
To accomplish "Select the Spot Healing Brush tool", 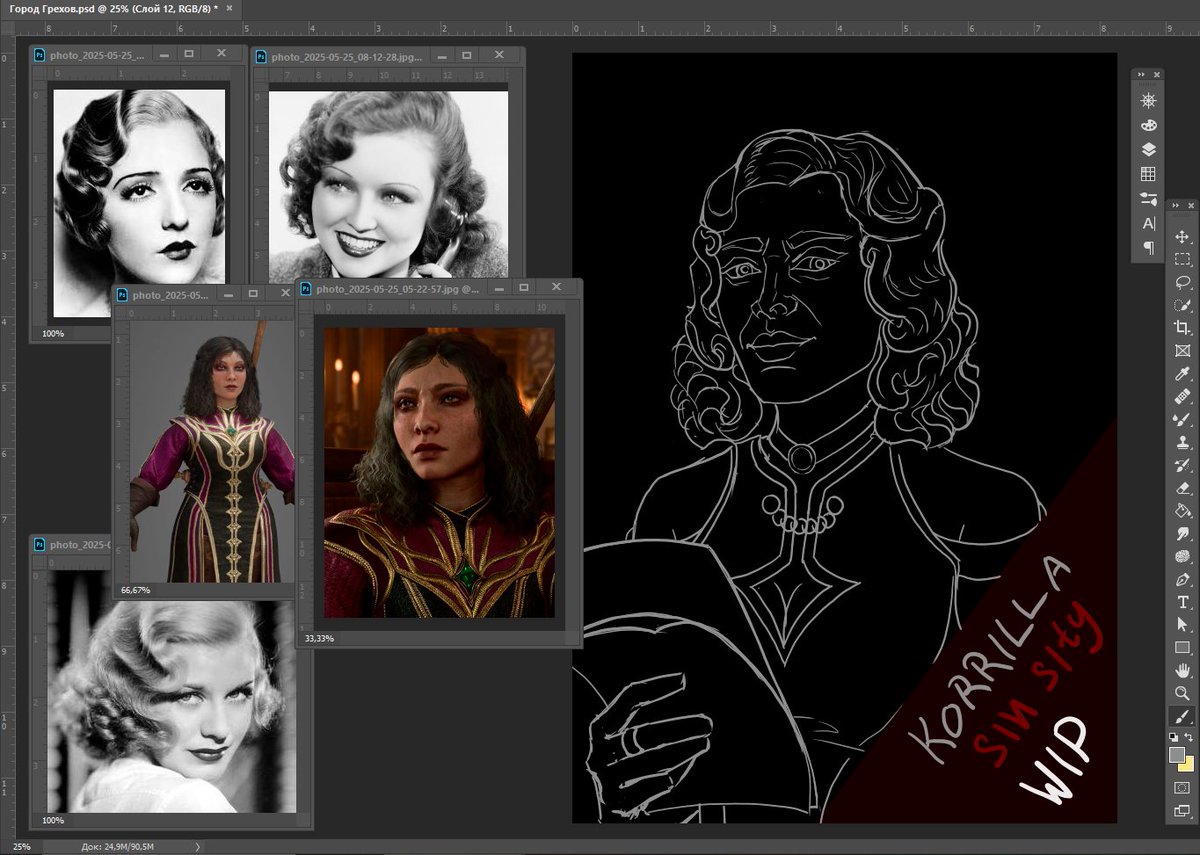I will pyautogui.click(x=1182, y=397).
